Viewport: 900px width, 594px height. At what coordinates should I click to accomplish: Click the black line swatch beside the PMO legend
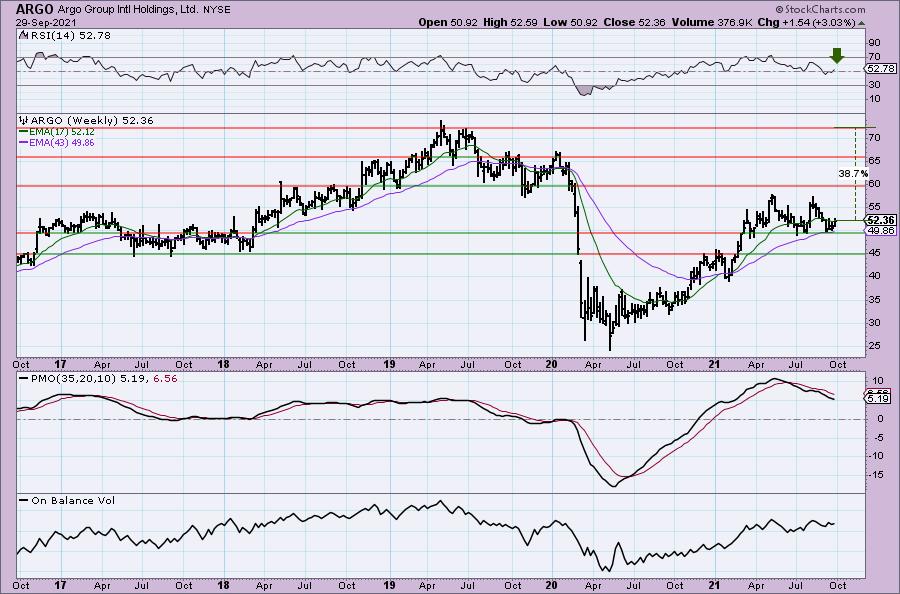[24, 379]
